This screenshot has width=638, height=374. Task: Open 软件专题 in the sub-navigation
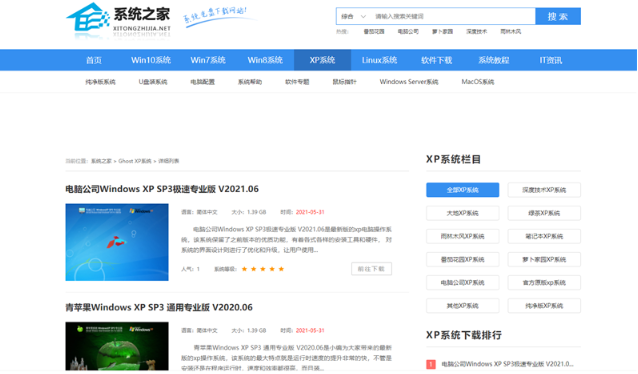297,82
